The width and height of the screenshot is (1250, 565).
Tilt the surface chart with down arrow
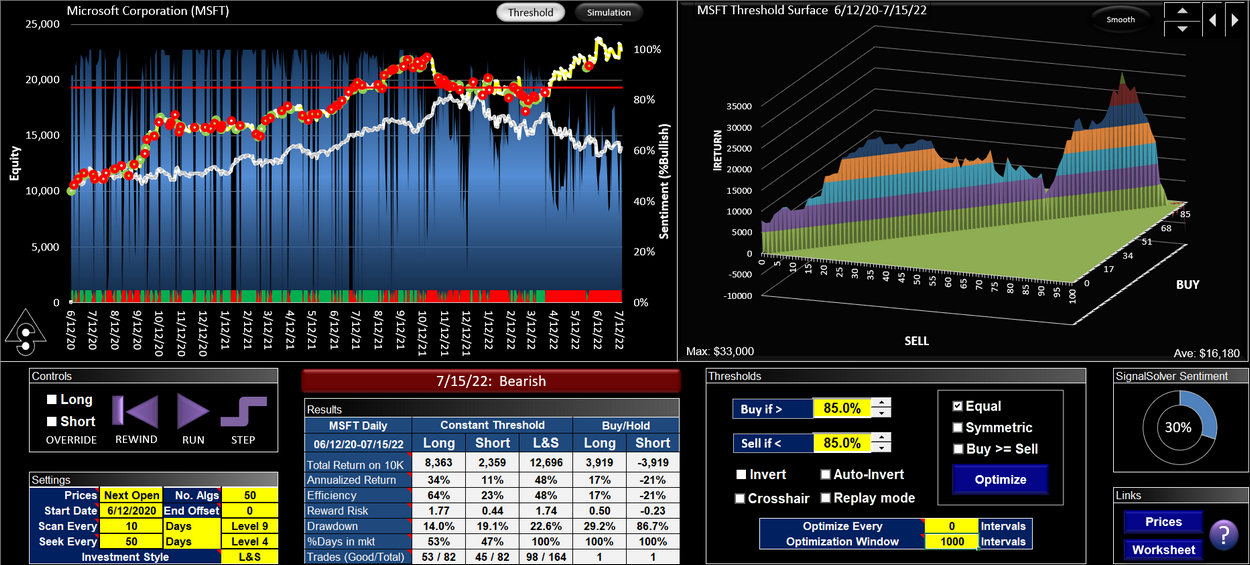tap(1182, 28)
